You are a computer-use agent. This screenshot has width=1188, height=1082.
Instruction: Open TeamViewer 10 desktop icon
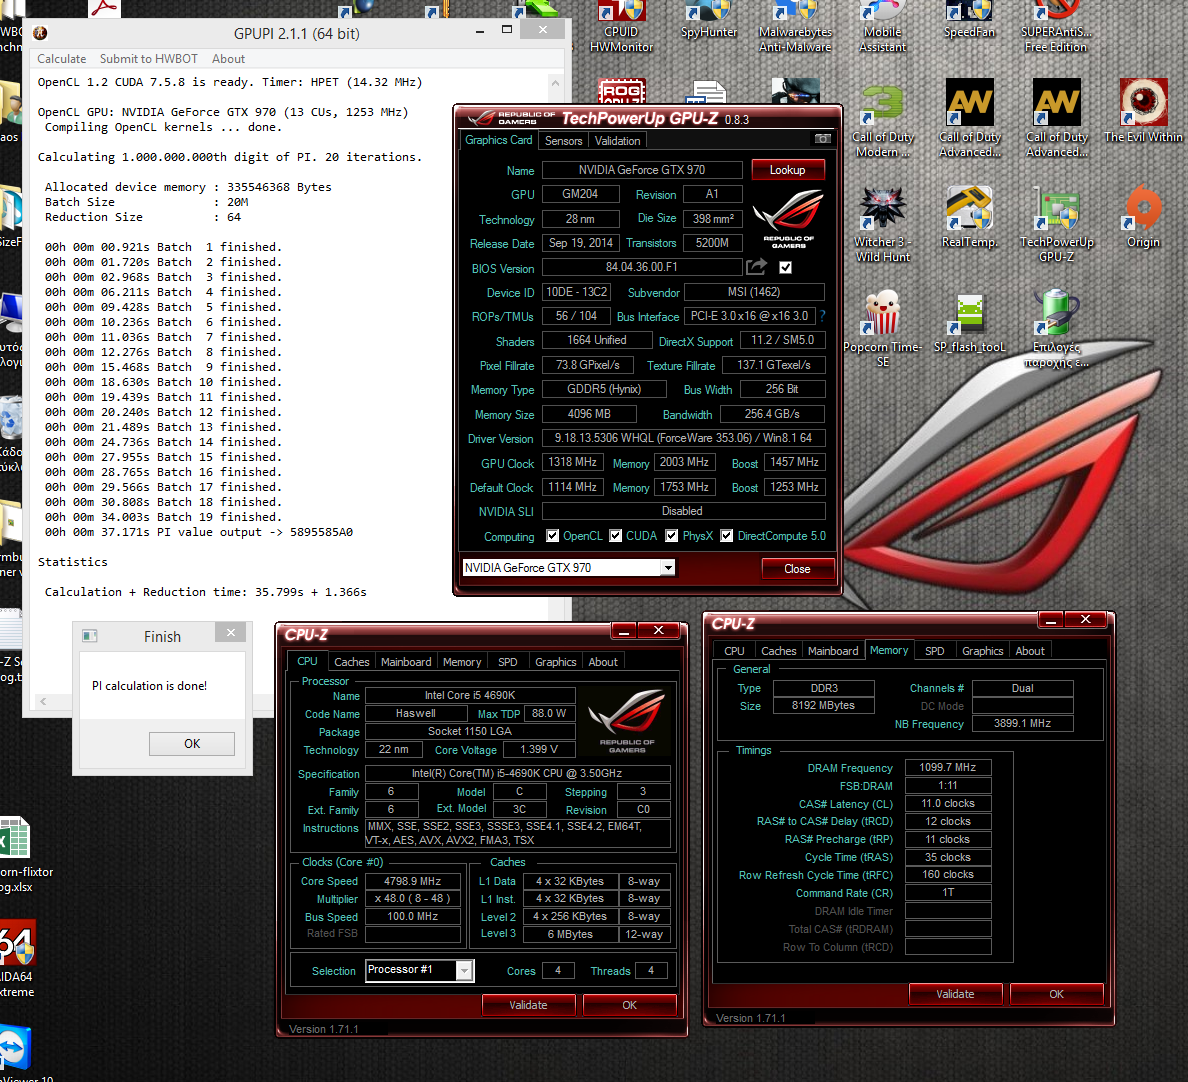click(17, 1054)
